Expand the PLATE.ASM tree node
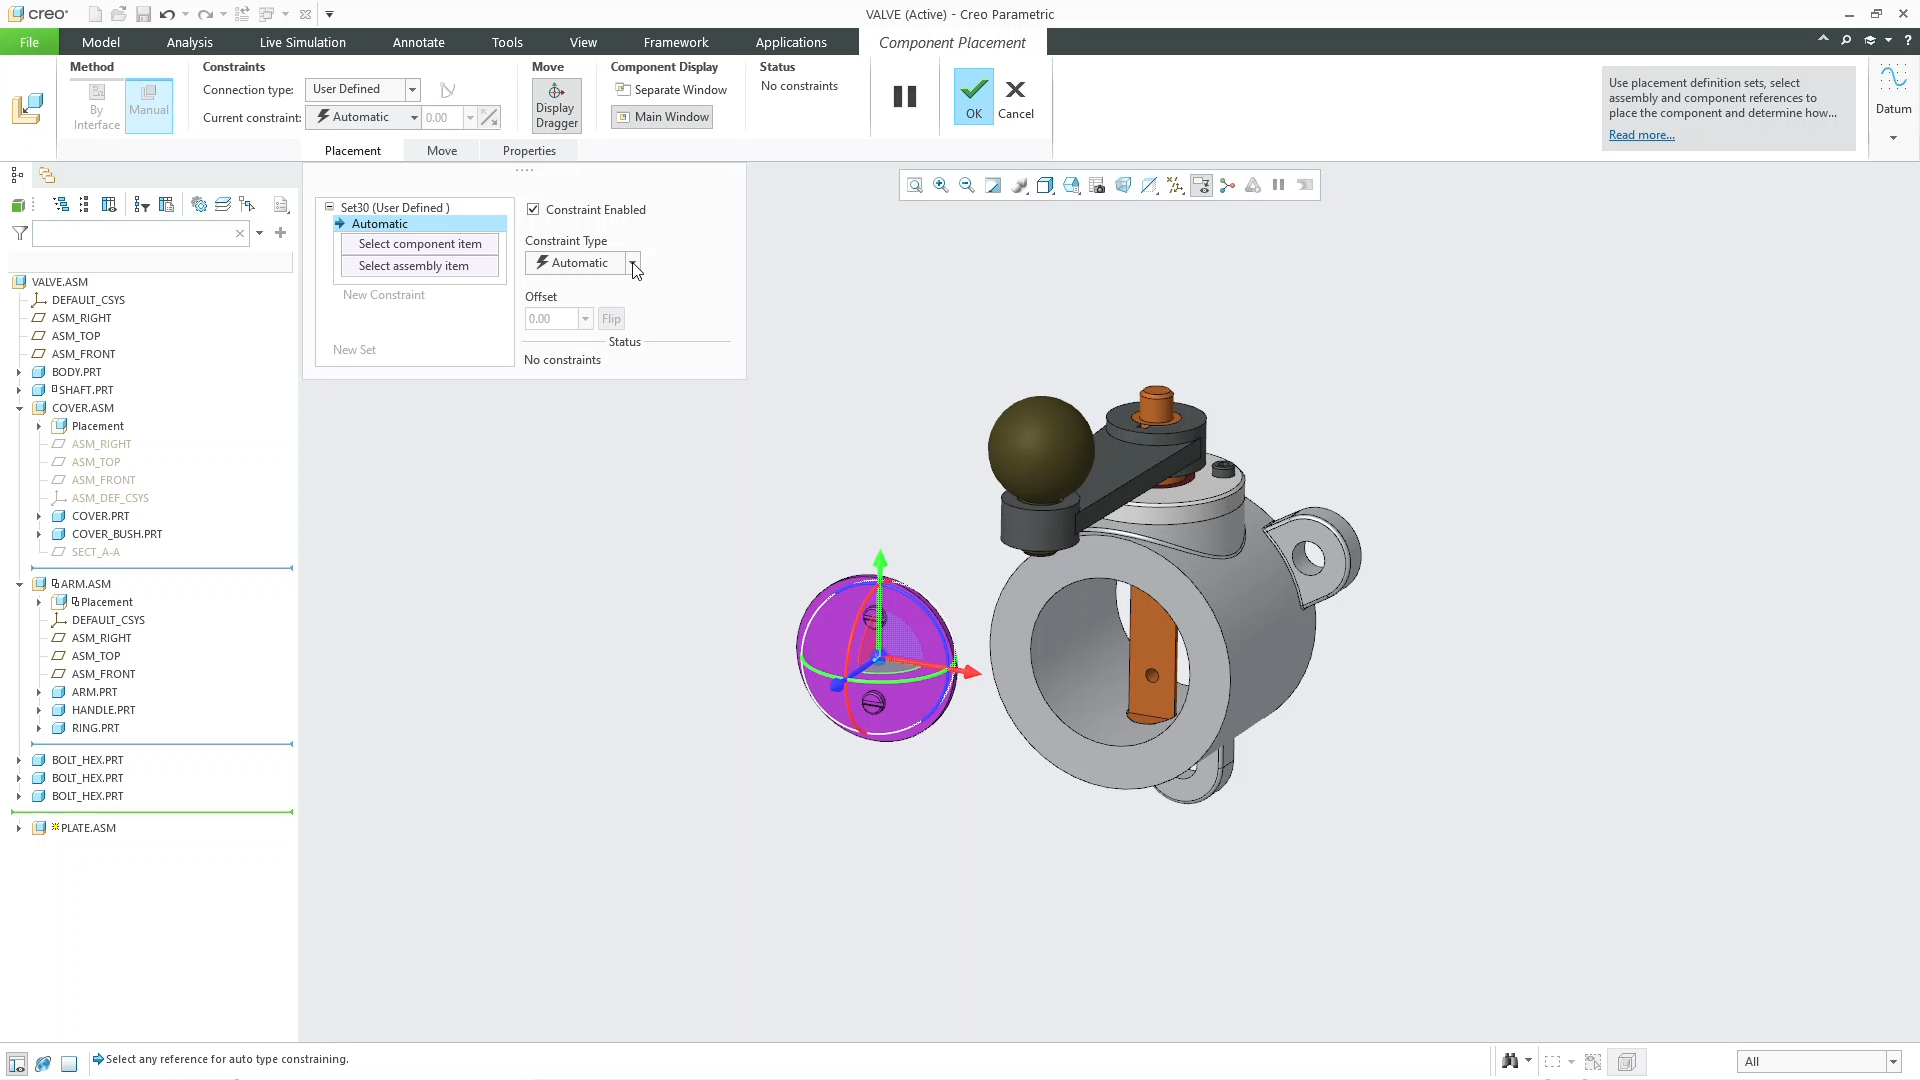1920x1080 pixels. [19, 828]
